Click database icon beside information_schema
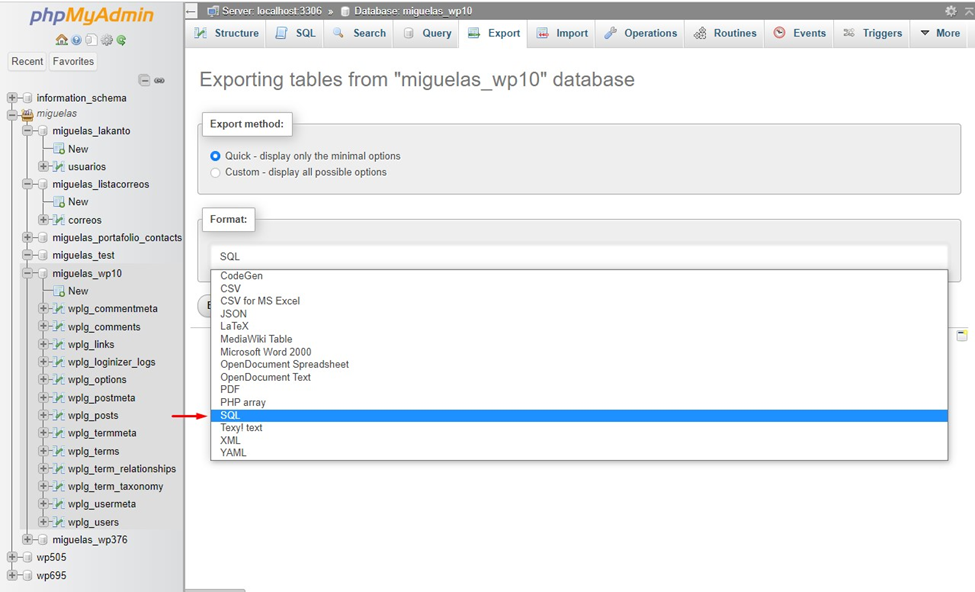 click(x=27, y=98)
